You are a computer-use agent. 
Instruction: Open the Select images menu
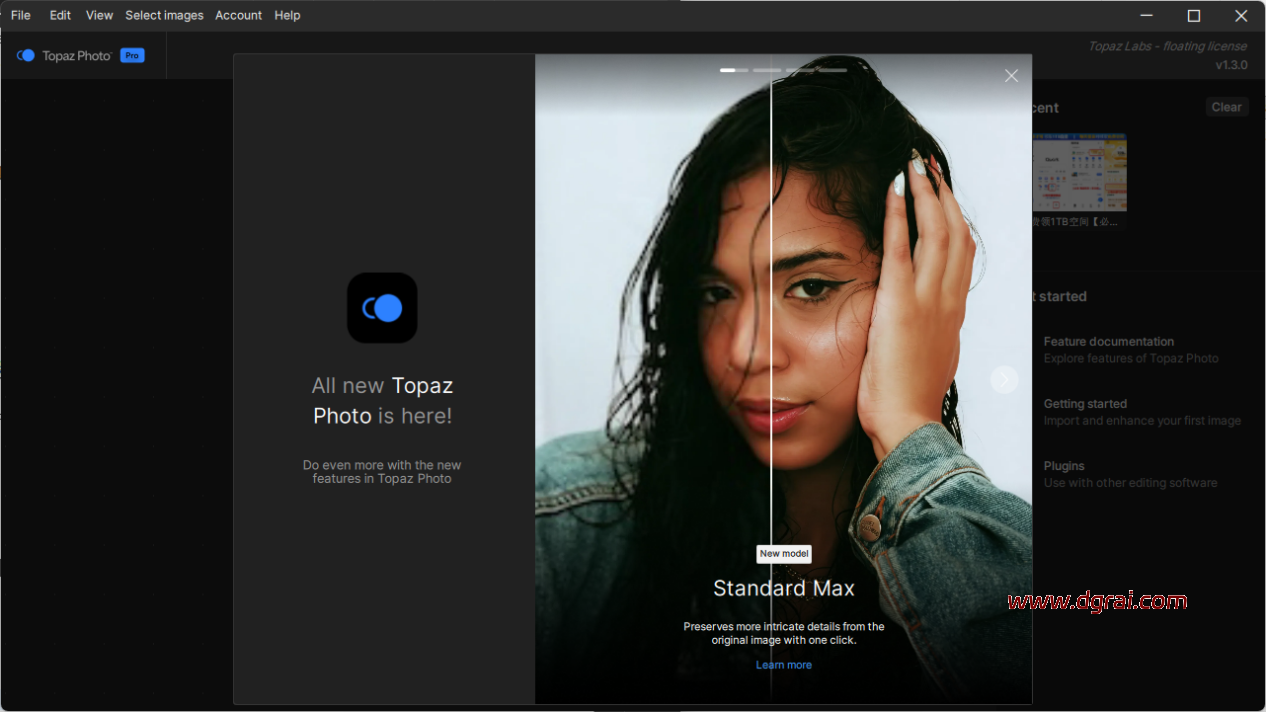[164, 15]
